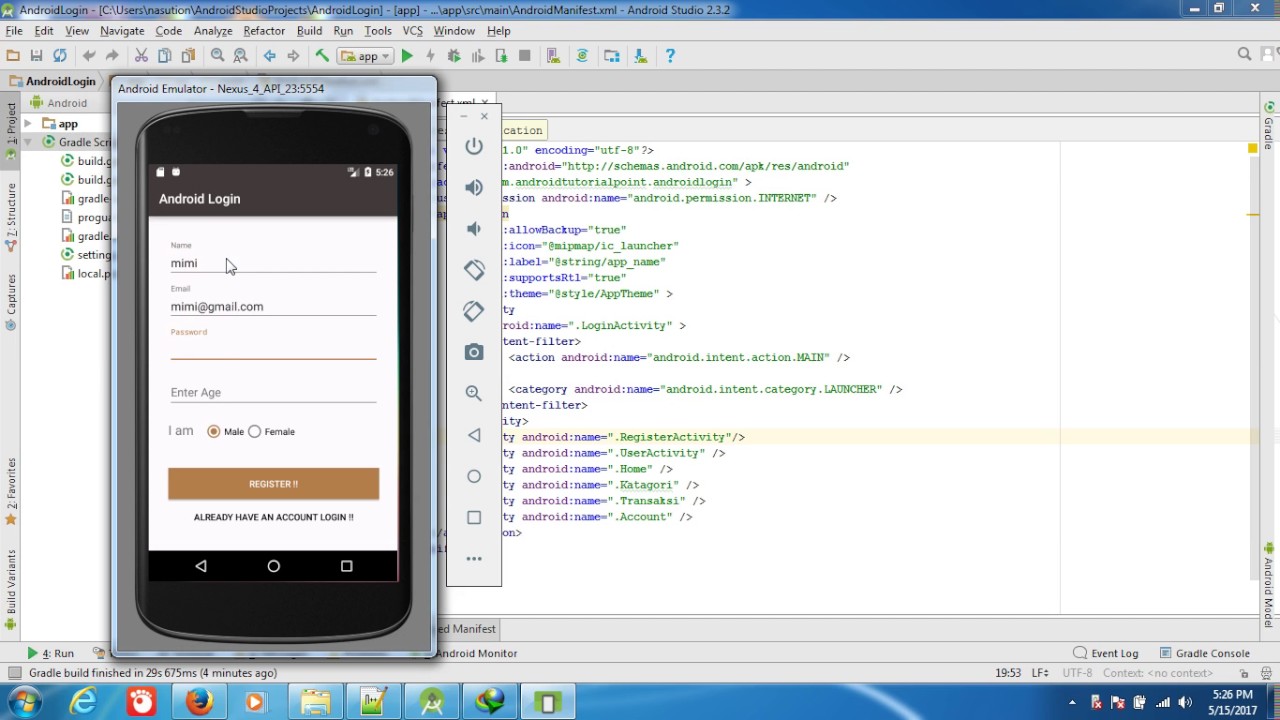Viewport: 1280px width, 720px height.
Task: Tap the ALREADY HAVE AN ACCOUNT LOGIN !! link
Action: point(273,517)
